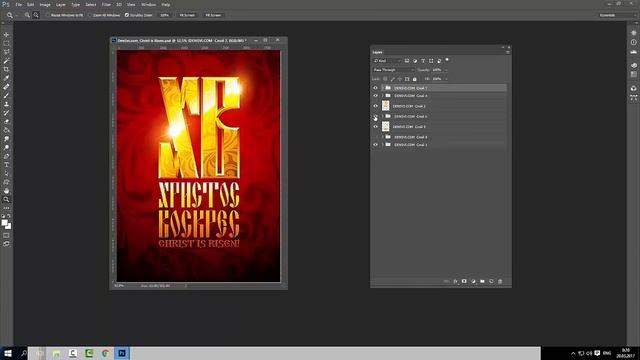Enable Zoom All Windows checkbox

click(91, 15)
